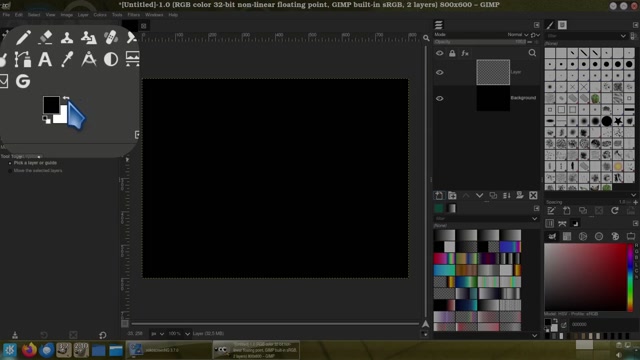The width and height of the screenshot is (640, 360).
Task: Lower the layer with down arrow
Action: point(480,196)
